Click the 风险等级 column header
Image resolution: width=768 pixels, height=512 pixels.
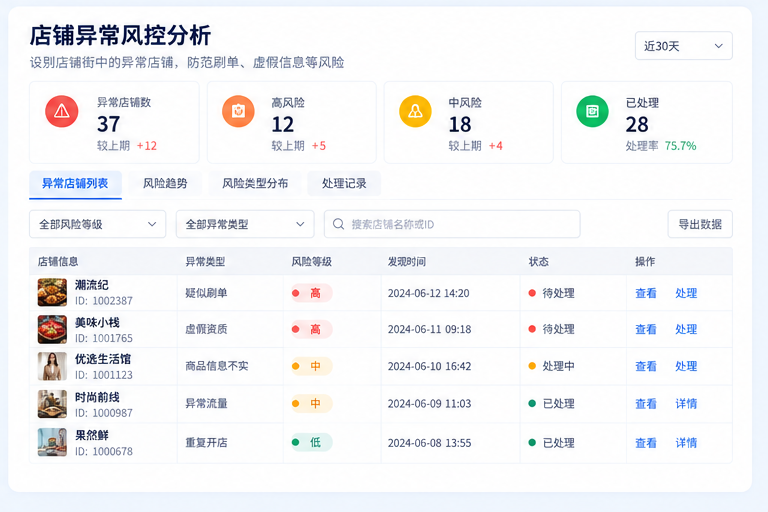tap(312, 262)
